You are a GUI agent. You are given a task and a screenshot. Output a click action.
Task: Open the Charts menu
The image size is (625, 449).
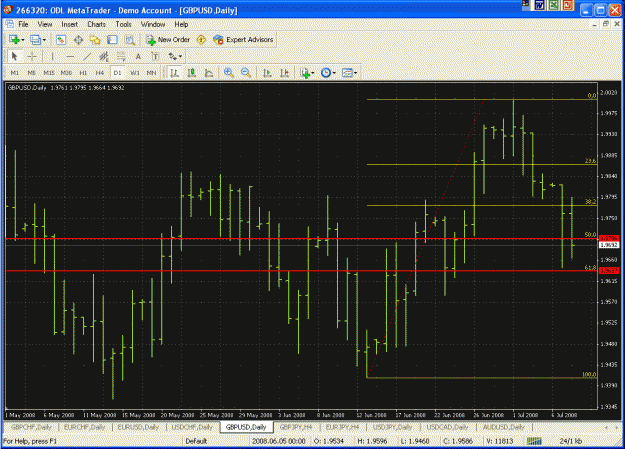(x=96, y=24)
